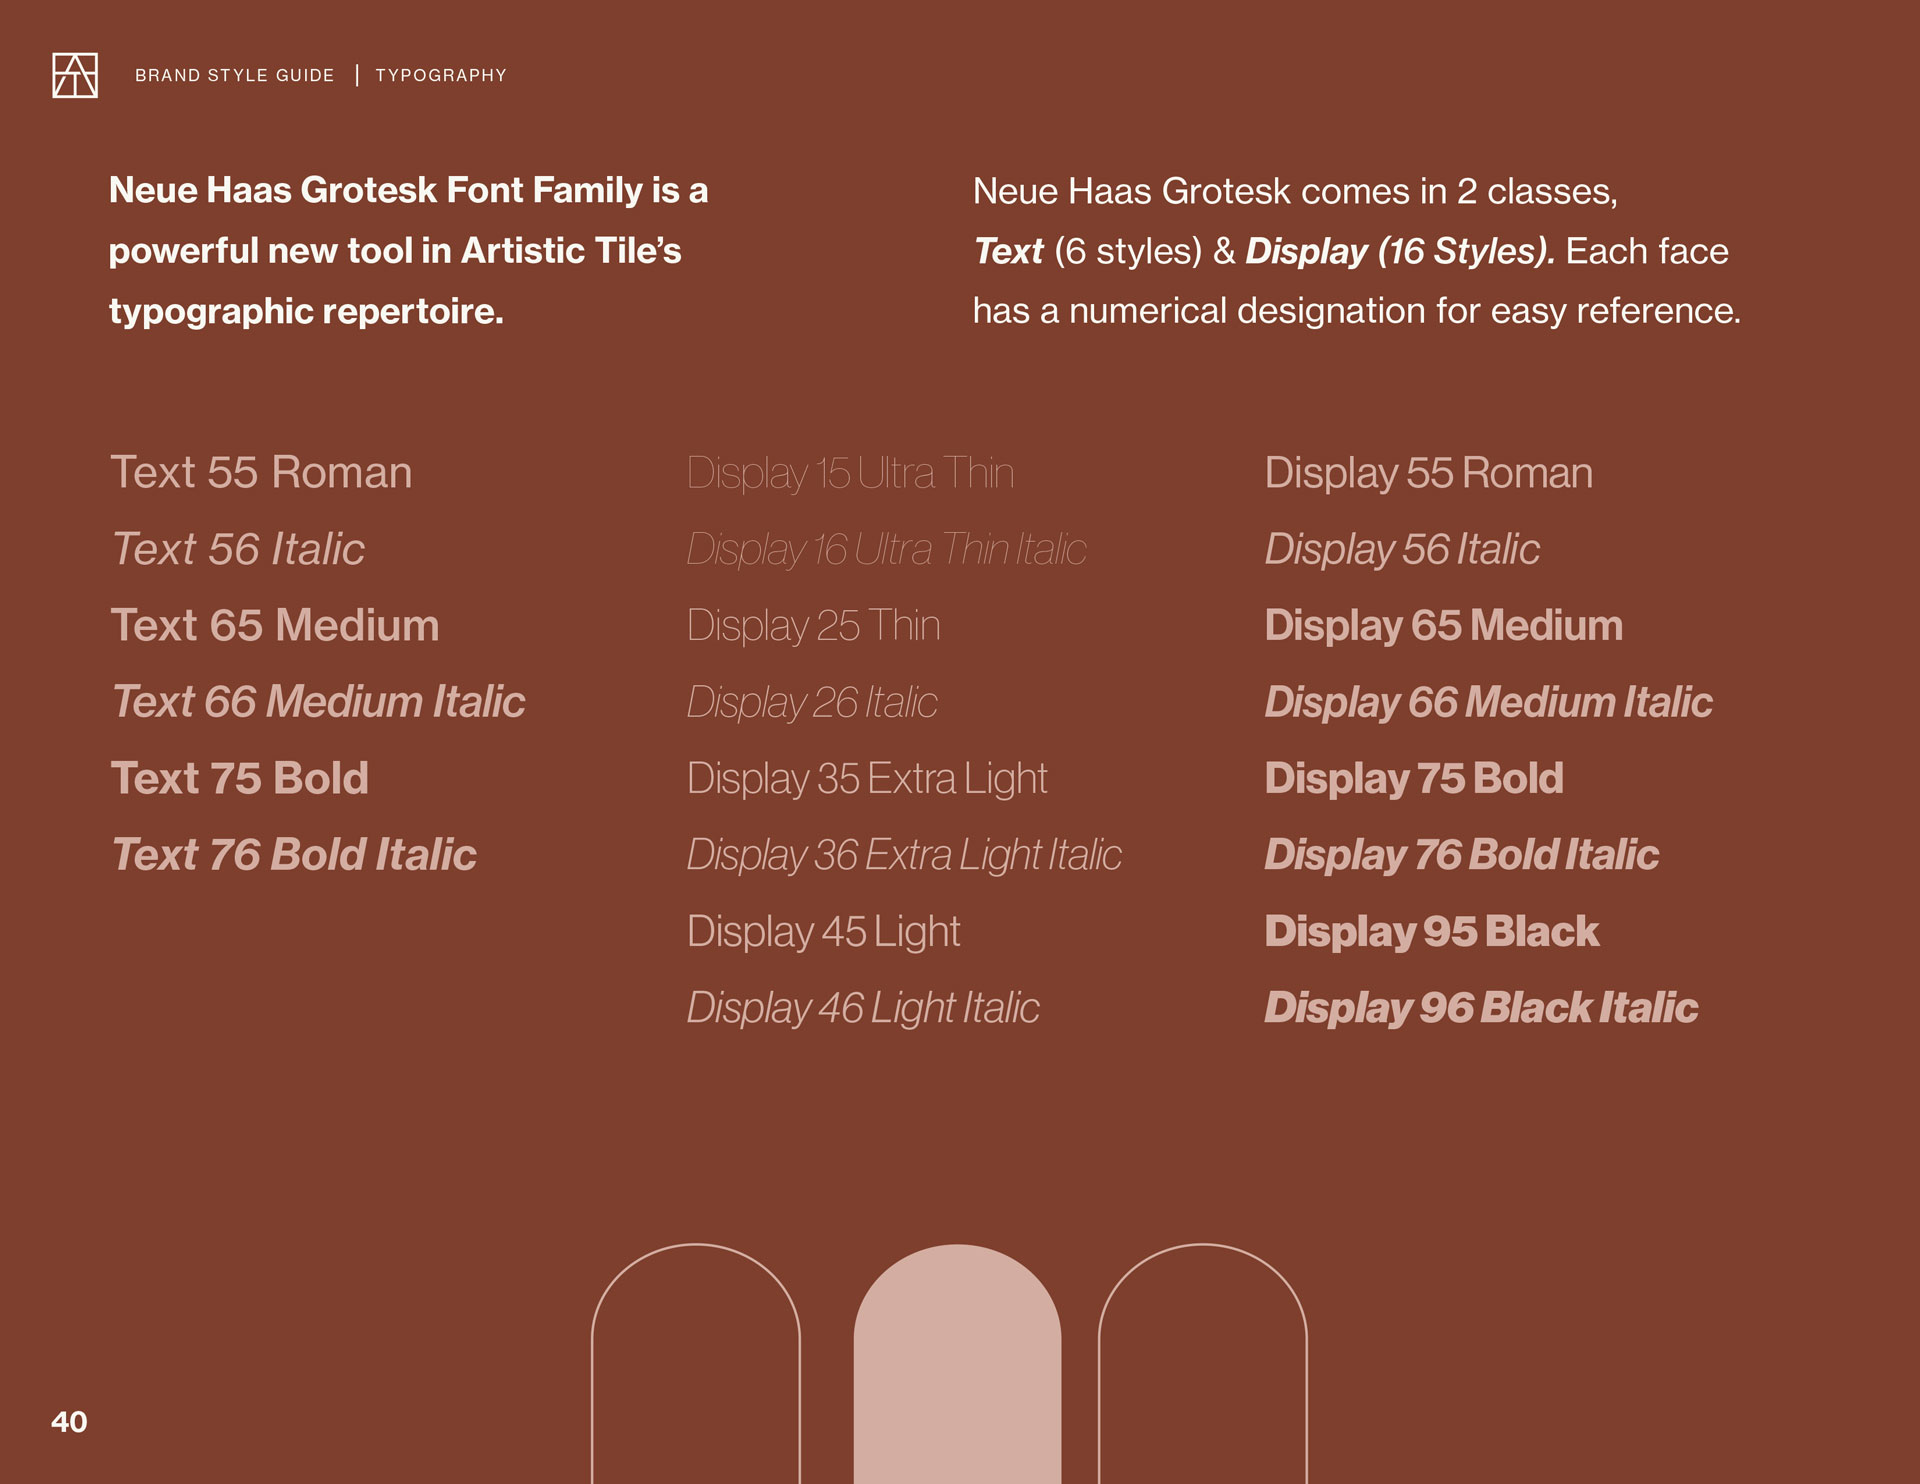Pick the 'Display 56 Italic' sample
This screenshot has height=1484, width=1920.
[x=1402, y=549]
